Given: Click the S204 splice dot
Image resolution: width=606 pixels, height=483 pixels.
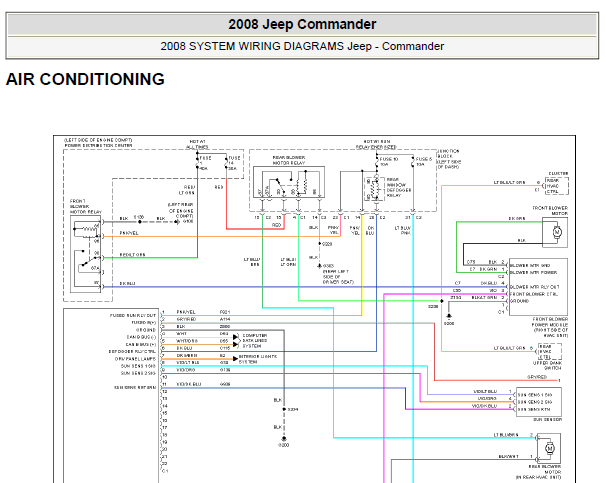Looking at the screenshot, I should click(284, 409).
